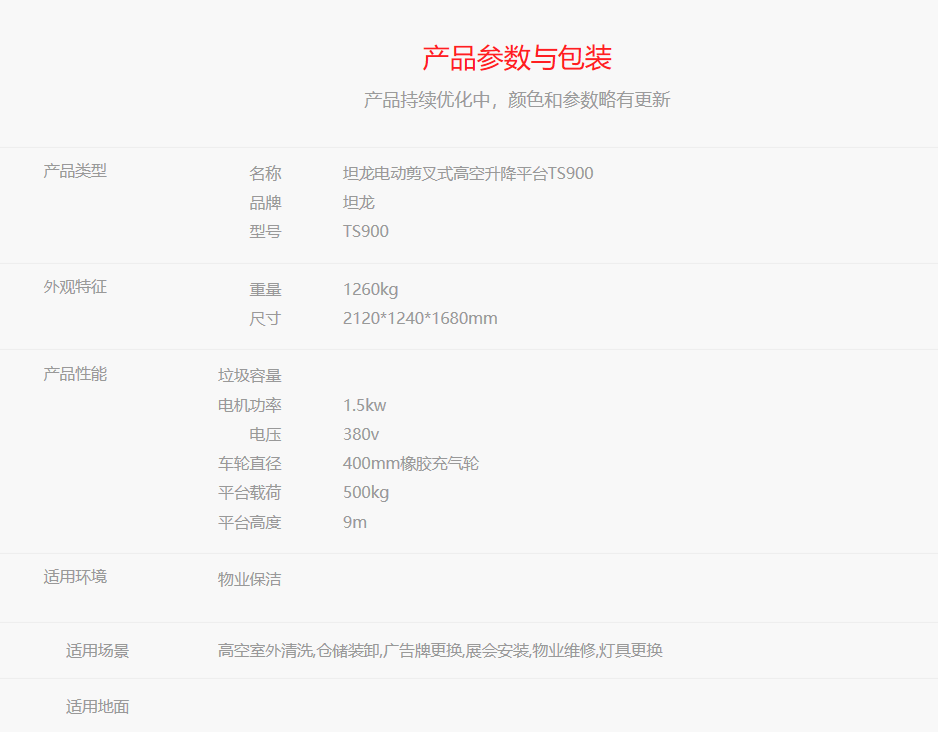This screenshot has width=938, height=732.
Task: Click the 尺寸 field label
Action: 265,318
